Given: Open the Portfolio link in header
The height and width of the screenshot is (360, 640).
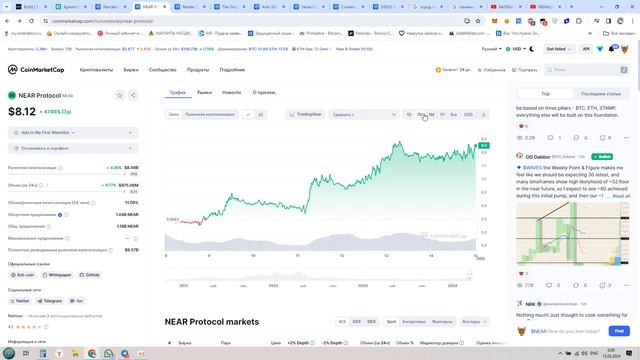Looking at the screenshot, I should [x=524, y=70].
